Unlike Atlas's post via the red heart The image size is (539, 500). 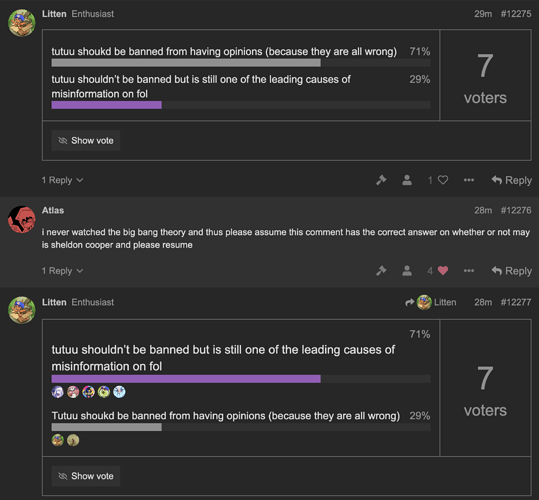coord(443,271)
